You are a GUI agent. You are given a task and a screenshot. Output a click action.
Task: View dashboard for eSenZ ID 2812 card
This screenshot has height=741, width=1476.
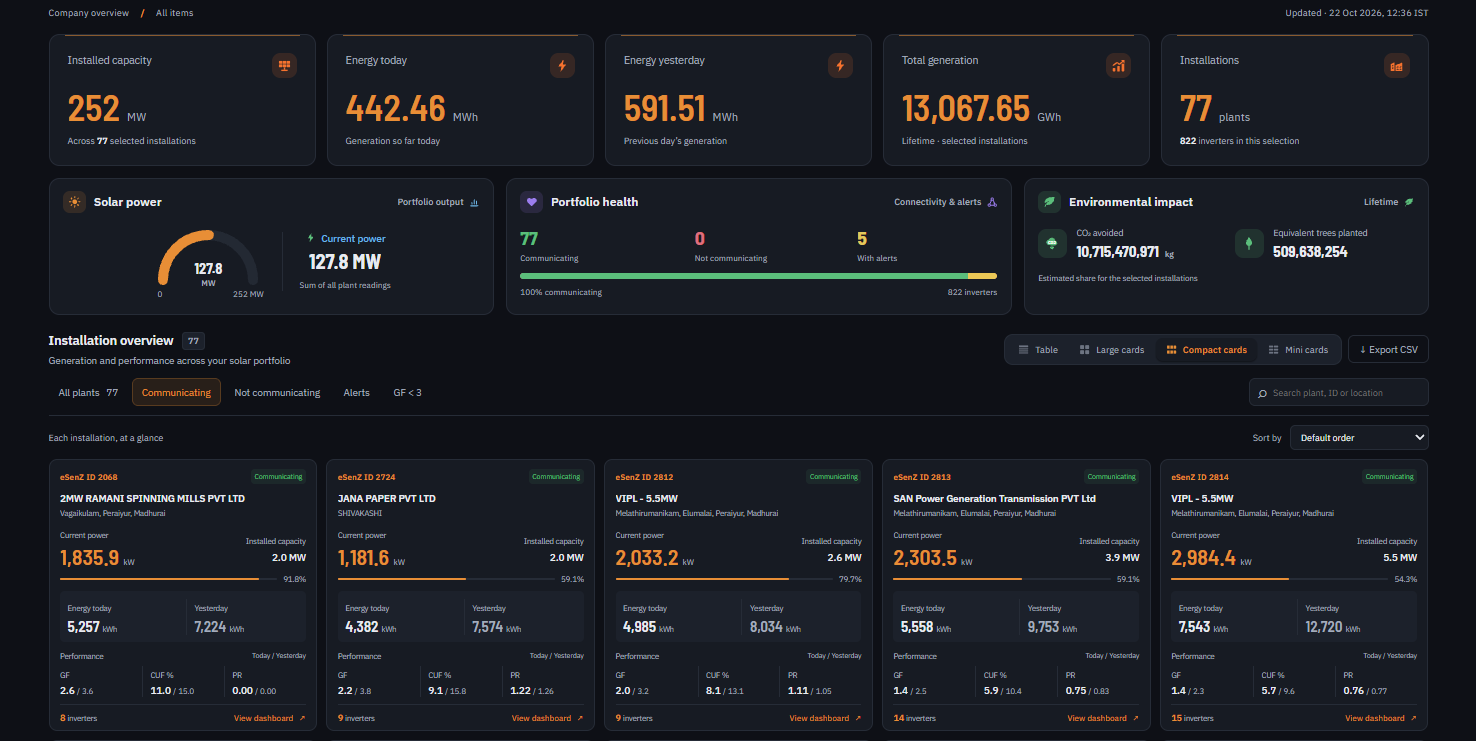pos(825,718)
